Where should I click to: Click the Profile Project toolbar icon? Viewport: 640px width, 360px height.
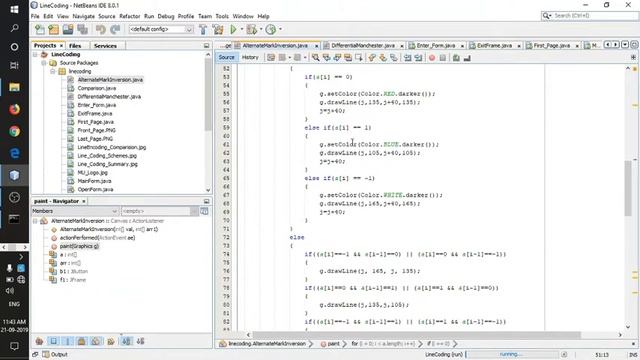pyautogui.click(x=270, y=29)
